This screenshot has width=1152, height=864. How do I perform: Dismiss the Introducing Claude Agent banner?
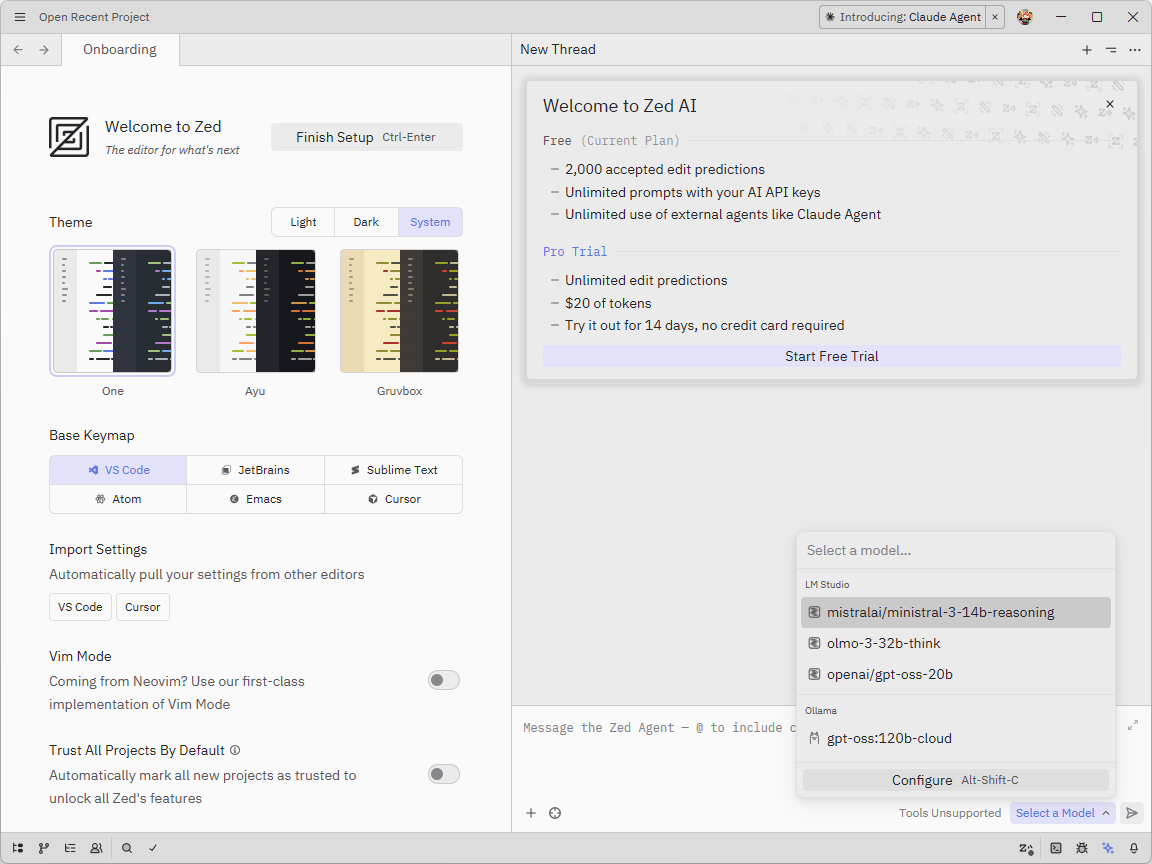995,17
